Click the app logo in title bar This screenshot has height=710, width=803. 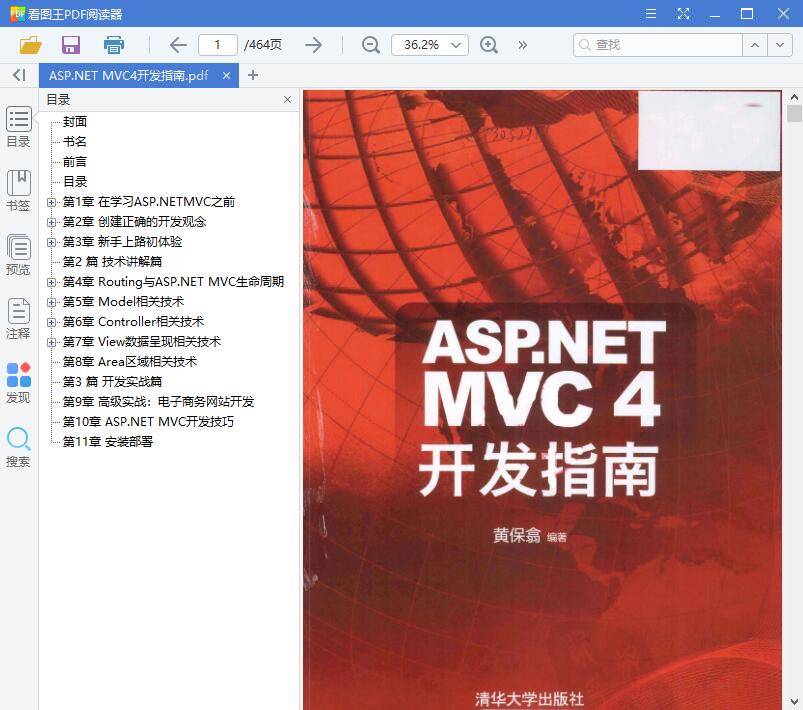point(17,13)
